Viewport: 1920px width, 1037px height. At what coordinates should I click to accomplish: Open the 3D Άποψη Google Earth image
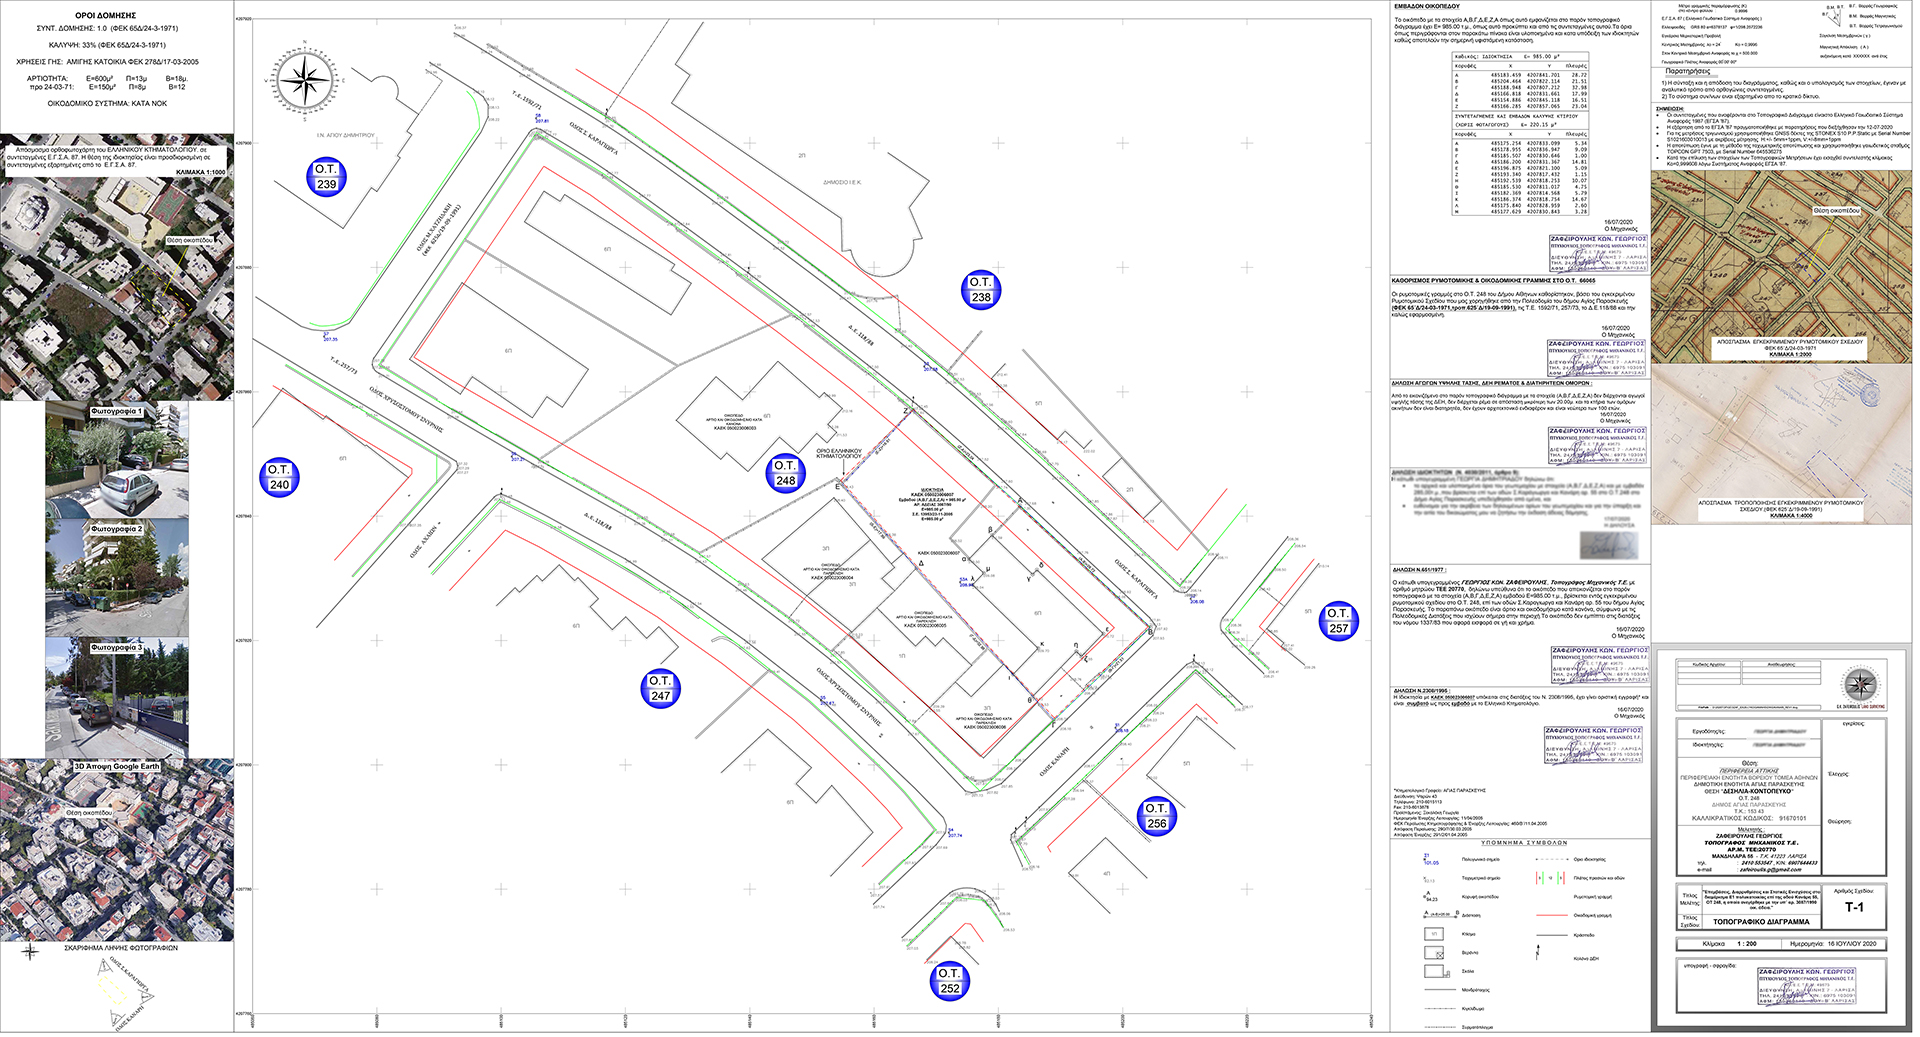click(x=117, y=850)
